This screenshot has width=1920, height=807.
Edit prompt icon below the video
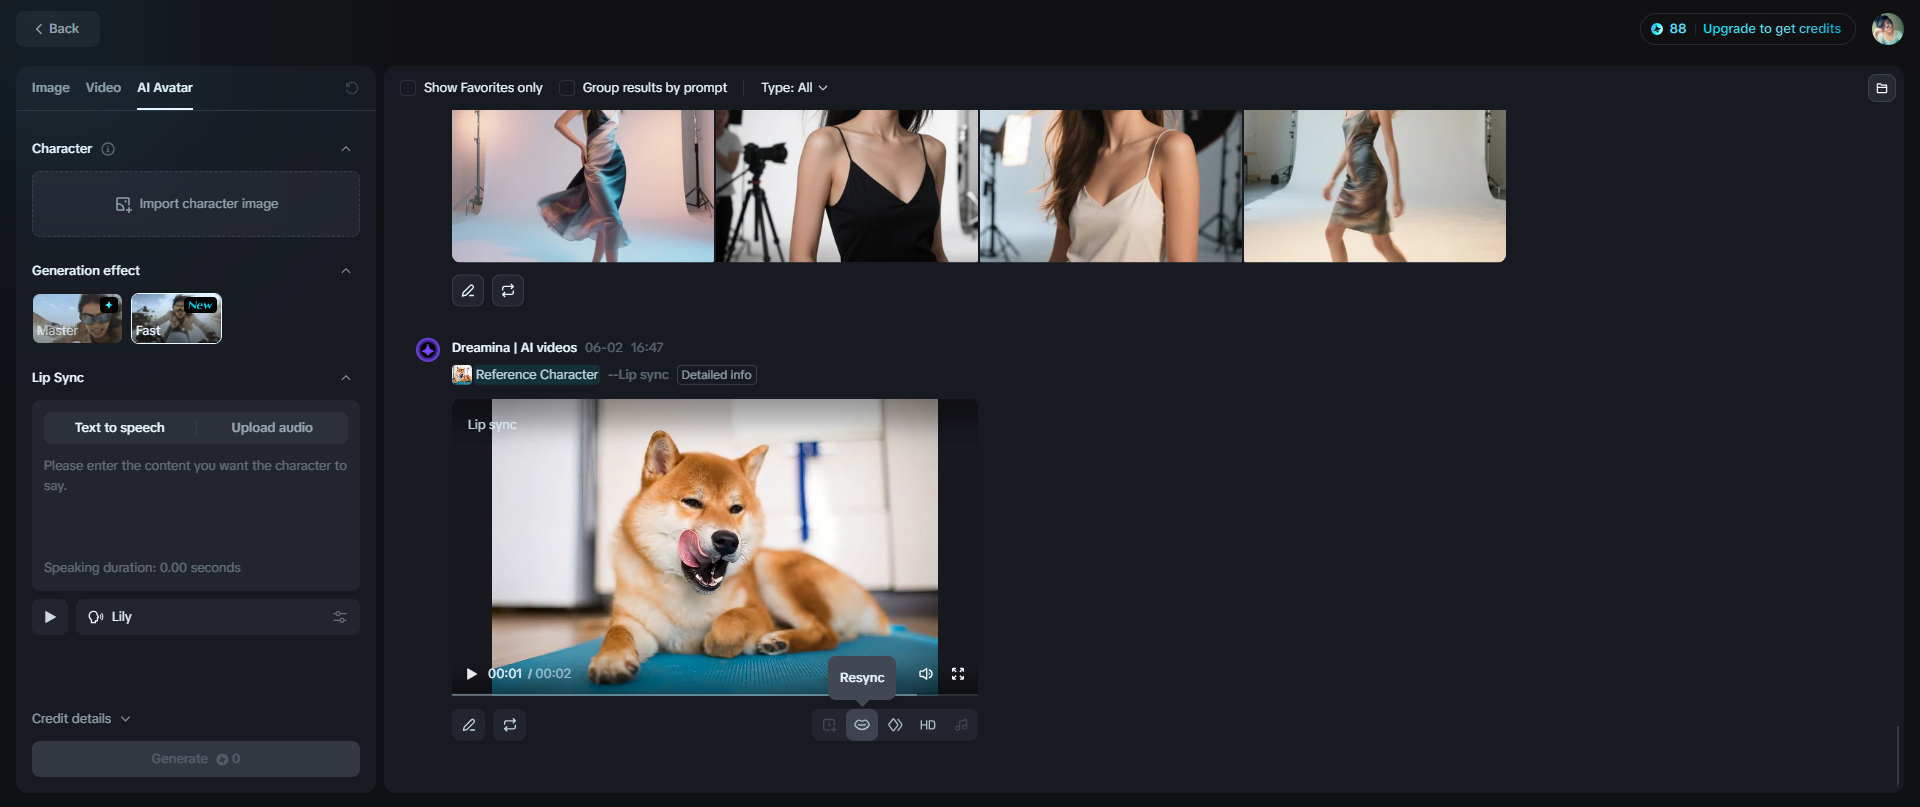(468, 725)
